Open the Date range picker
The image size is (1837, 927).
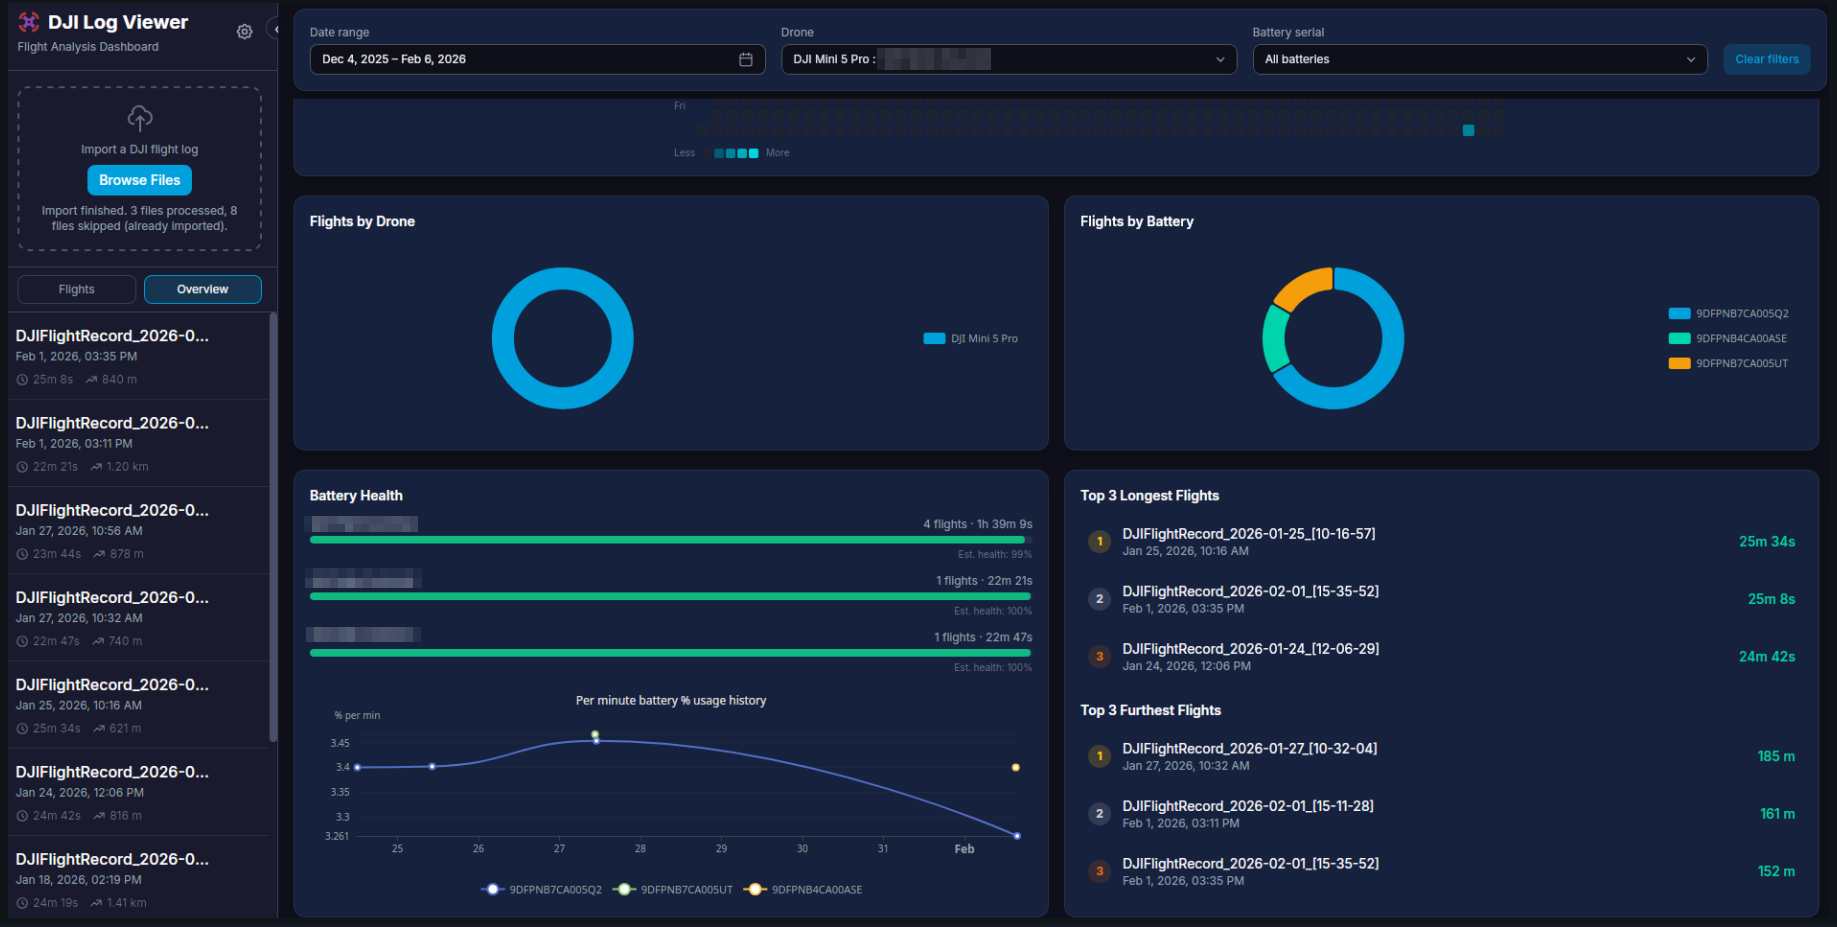537,59
